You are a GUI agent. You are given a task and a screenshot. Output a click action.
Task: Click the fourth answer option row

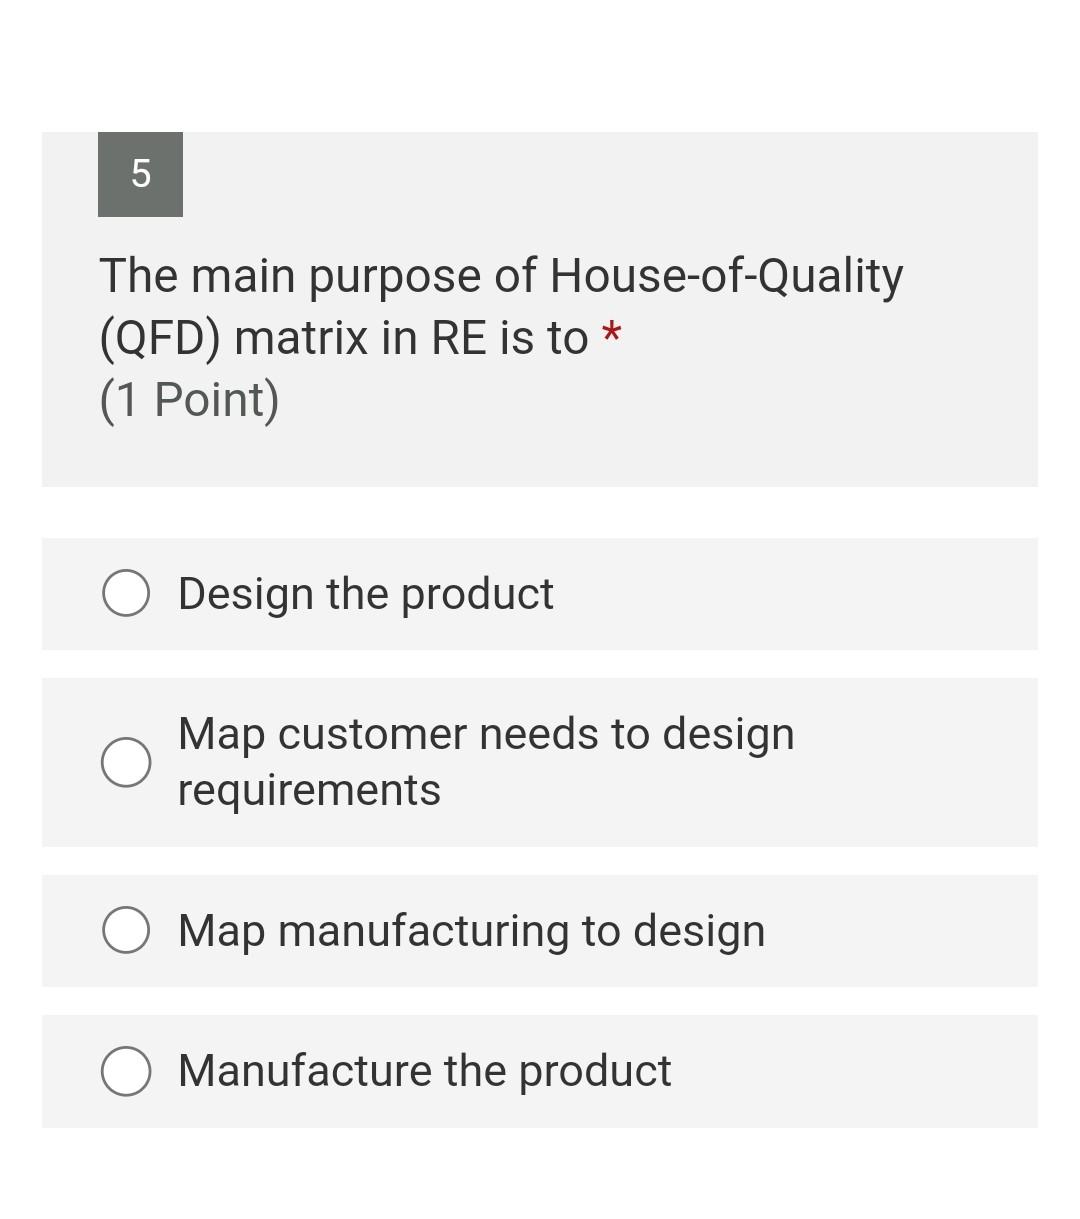[540, 1070]
